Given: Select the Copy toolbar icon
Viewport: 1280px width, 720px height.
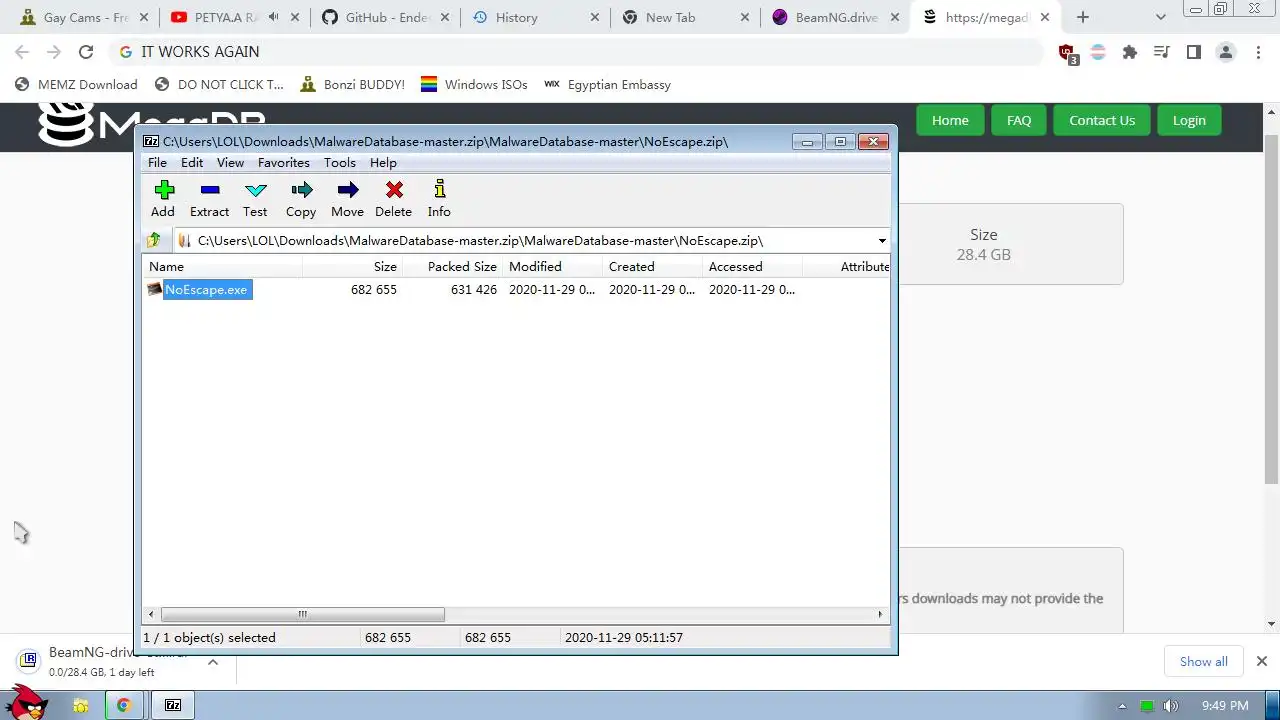Looking at the screenshot, I should 301,190.
